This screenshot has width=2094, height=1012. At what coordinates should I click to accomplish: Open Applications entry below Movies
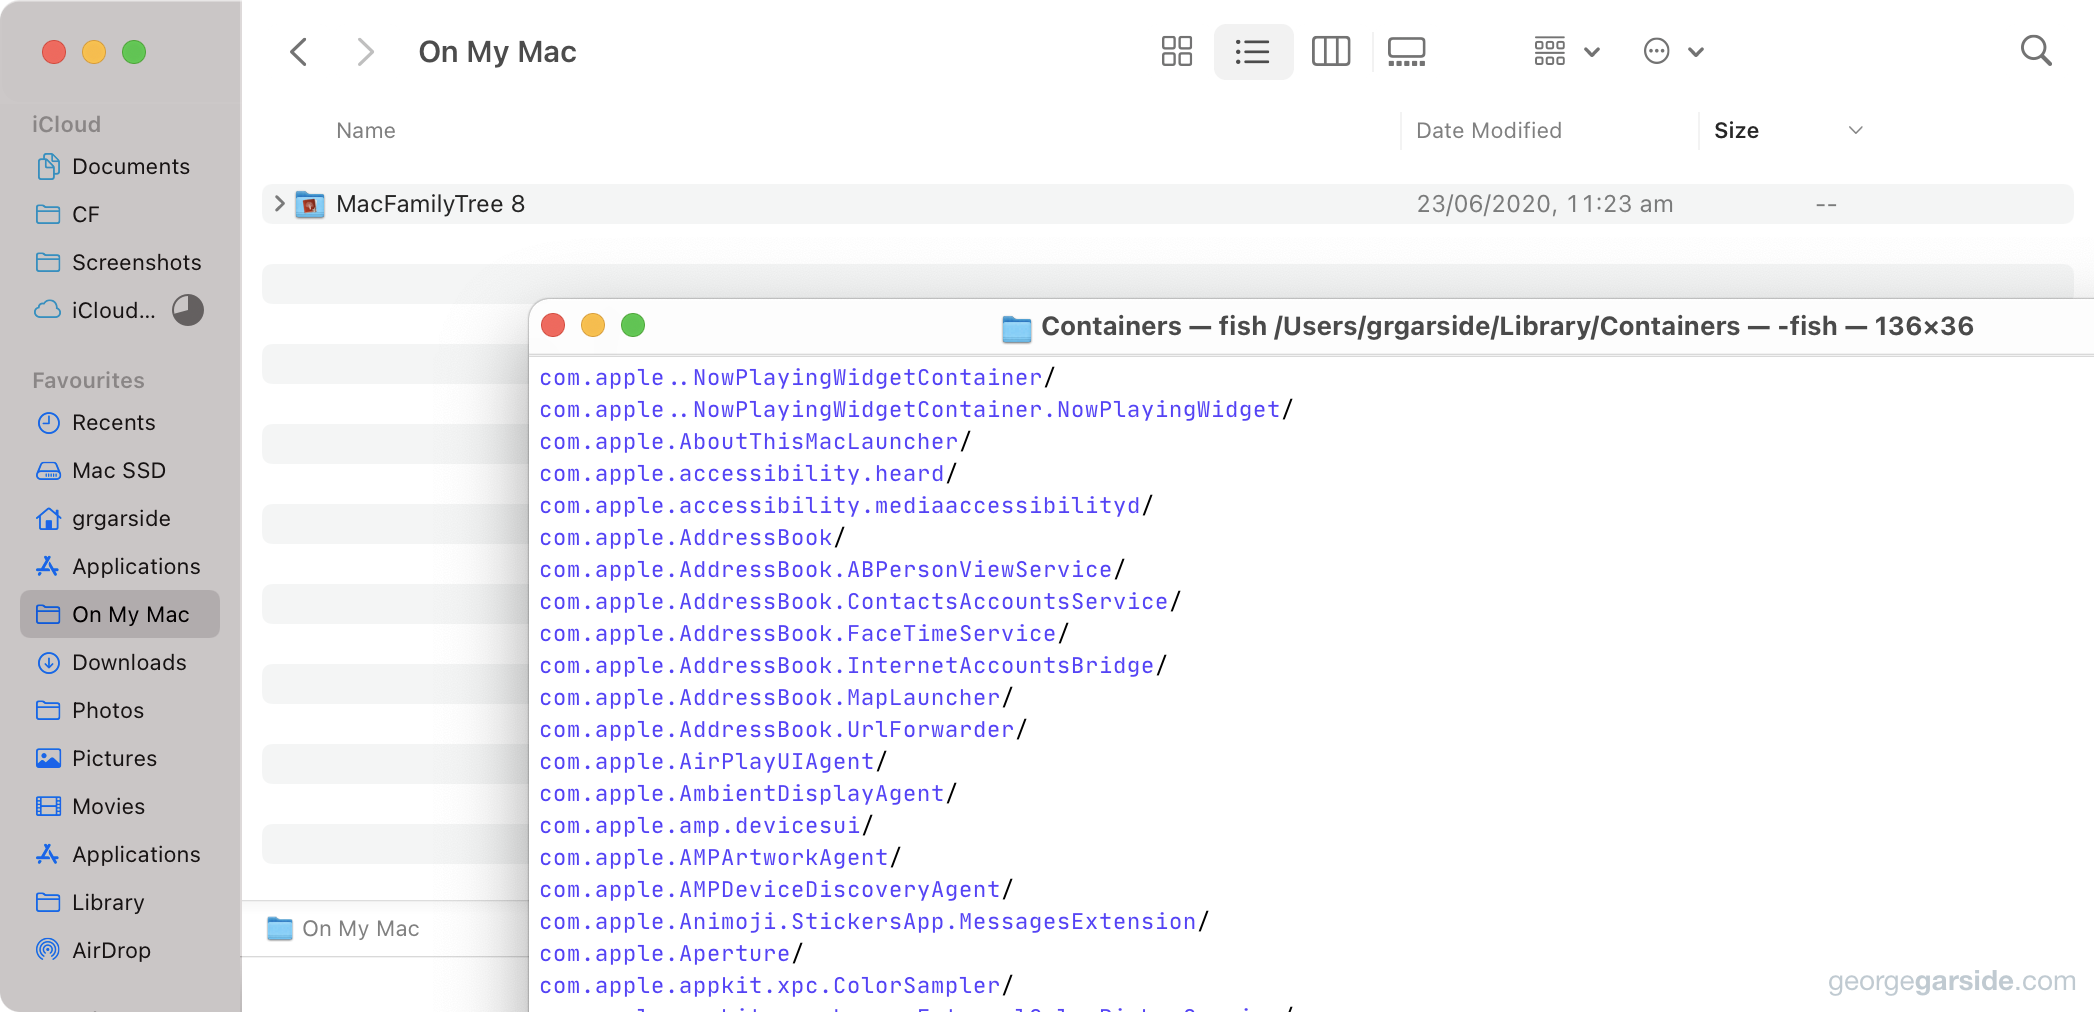click(x=120, y=854)
